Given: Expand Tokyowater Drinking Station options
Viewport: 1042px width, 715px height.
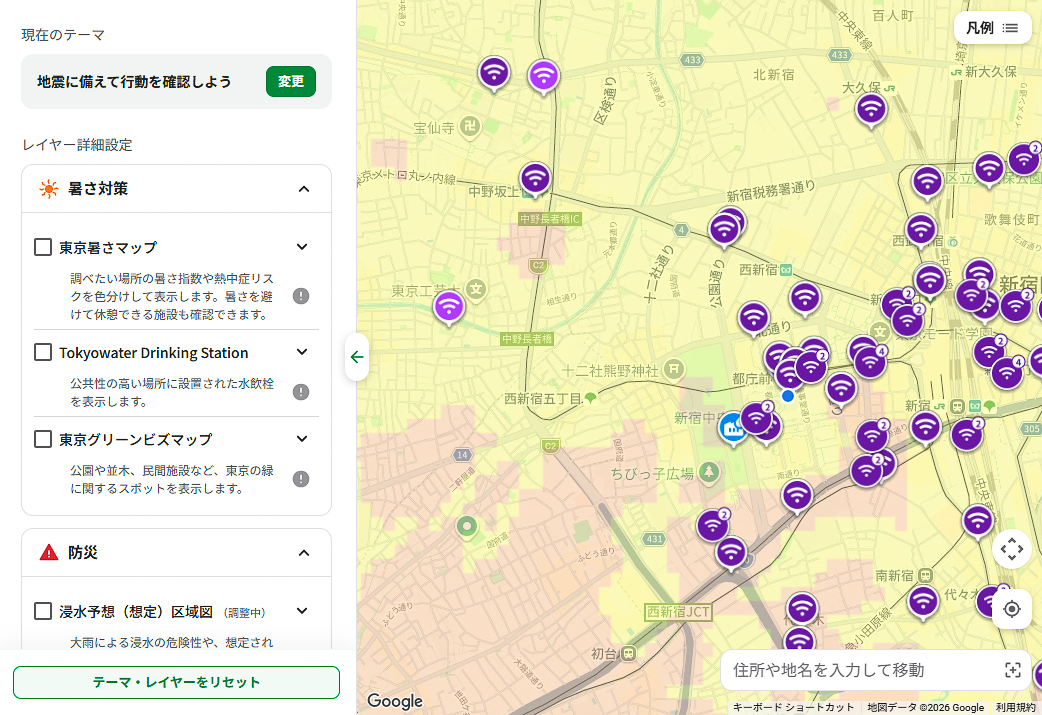Looking at the screenshot, I should pyautogui.click(x=302, y=352).
